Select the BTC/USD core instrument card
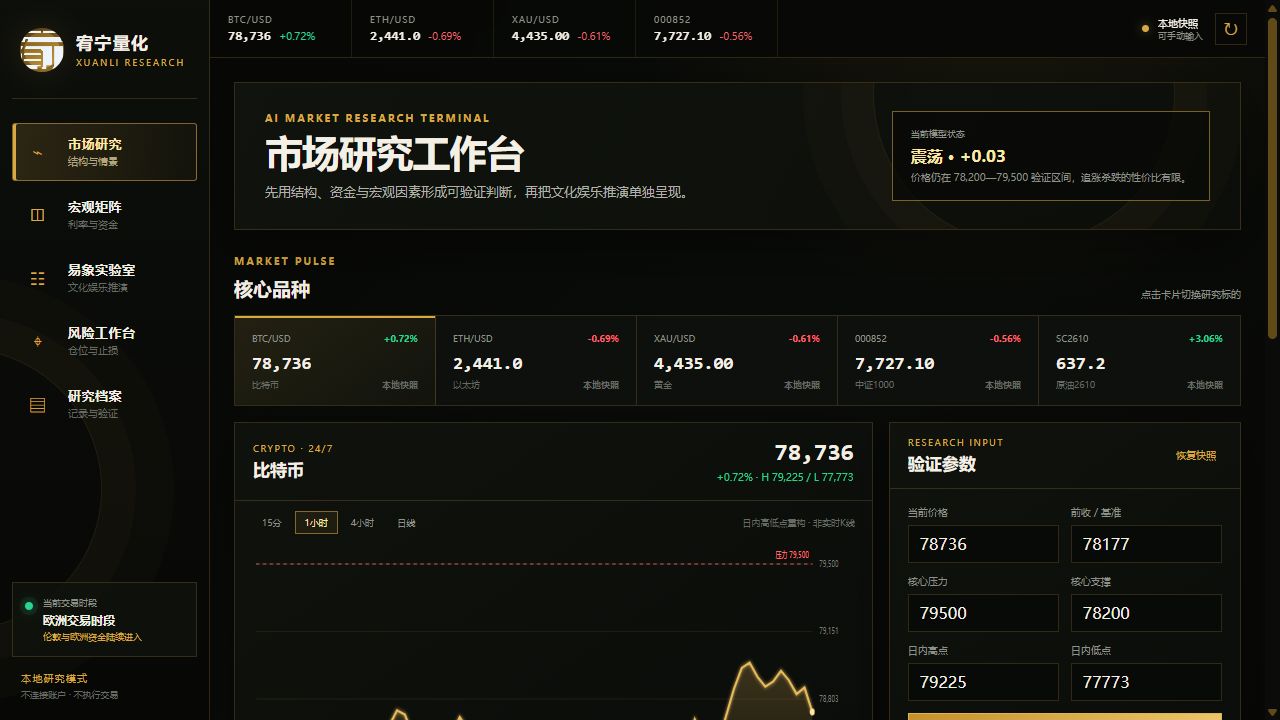 pos(335,361)
